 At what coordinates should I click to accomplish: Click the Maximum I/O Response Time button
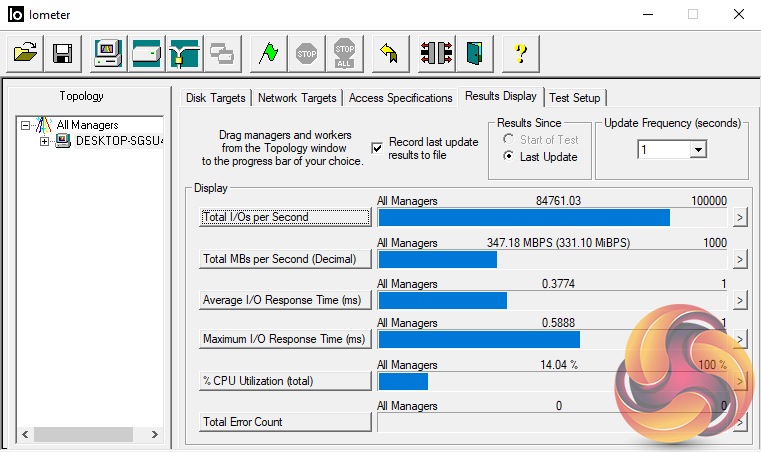pyautogui.click(x=285, y=339)
